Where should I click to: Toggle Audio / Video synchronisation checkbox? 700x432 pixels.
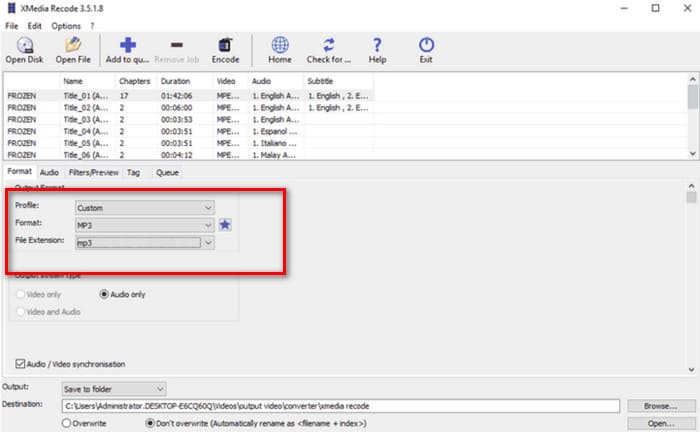(x=20, y=364)
